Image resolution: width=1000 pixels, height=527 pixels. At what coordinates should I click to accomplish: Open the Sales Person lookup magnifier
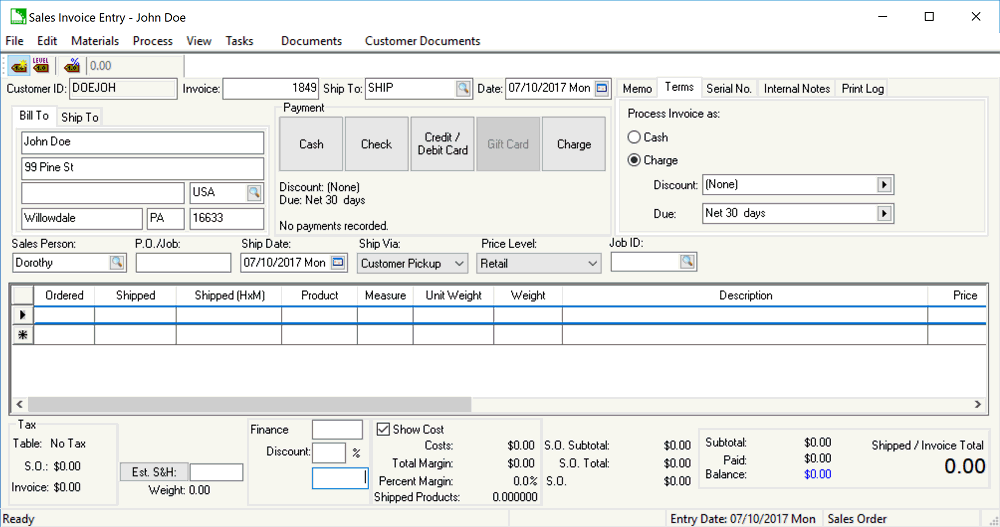(x=117, y=263)
